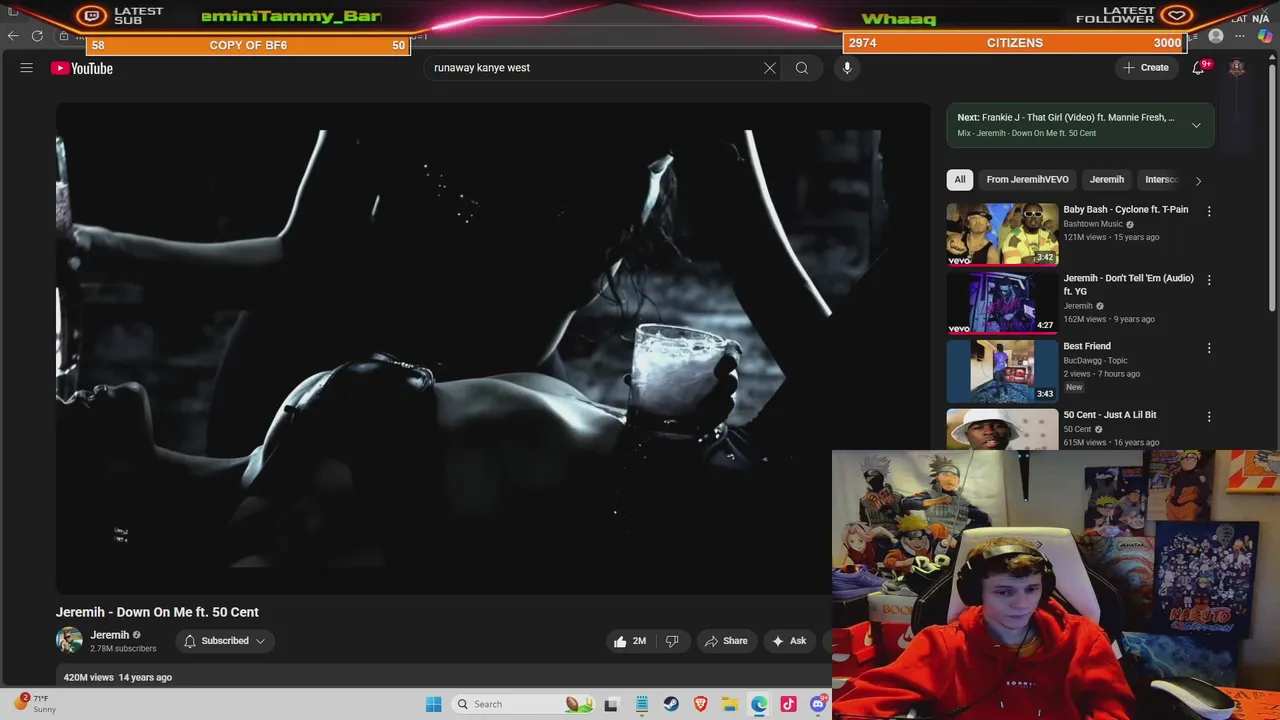
Task: Open the Brave browser taskbar icon
Action: (701, 704)
